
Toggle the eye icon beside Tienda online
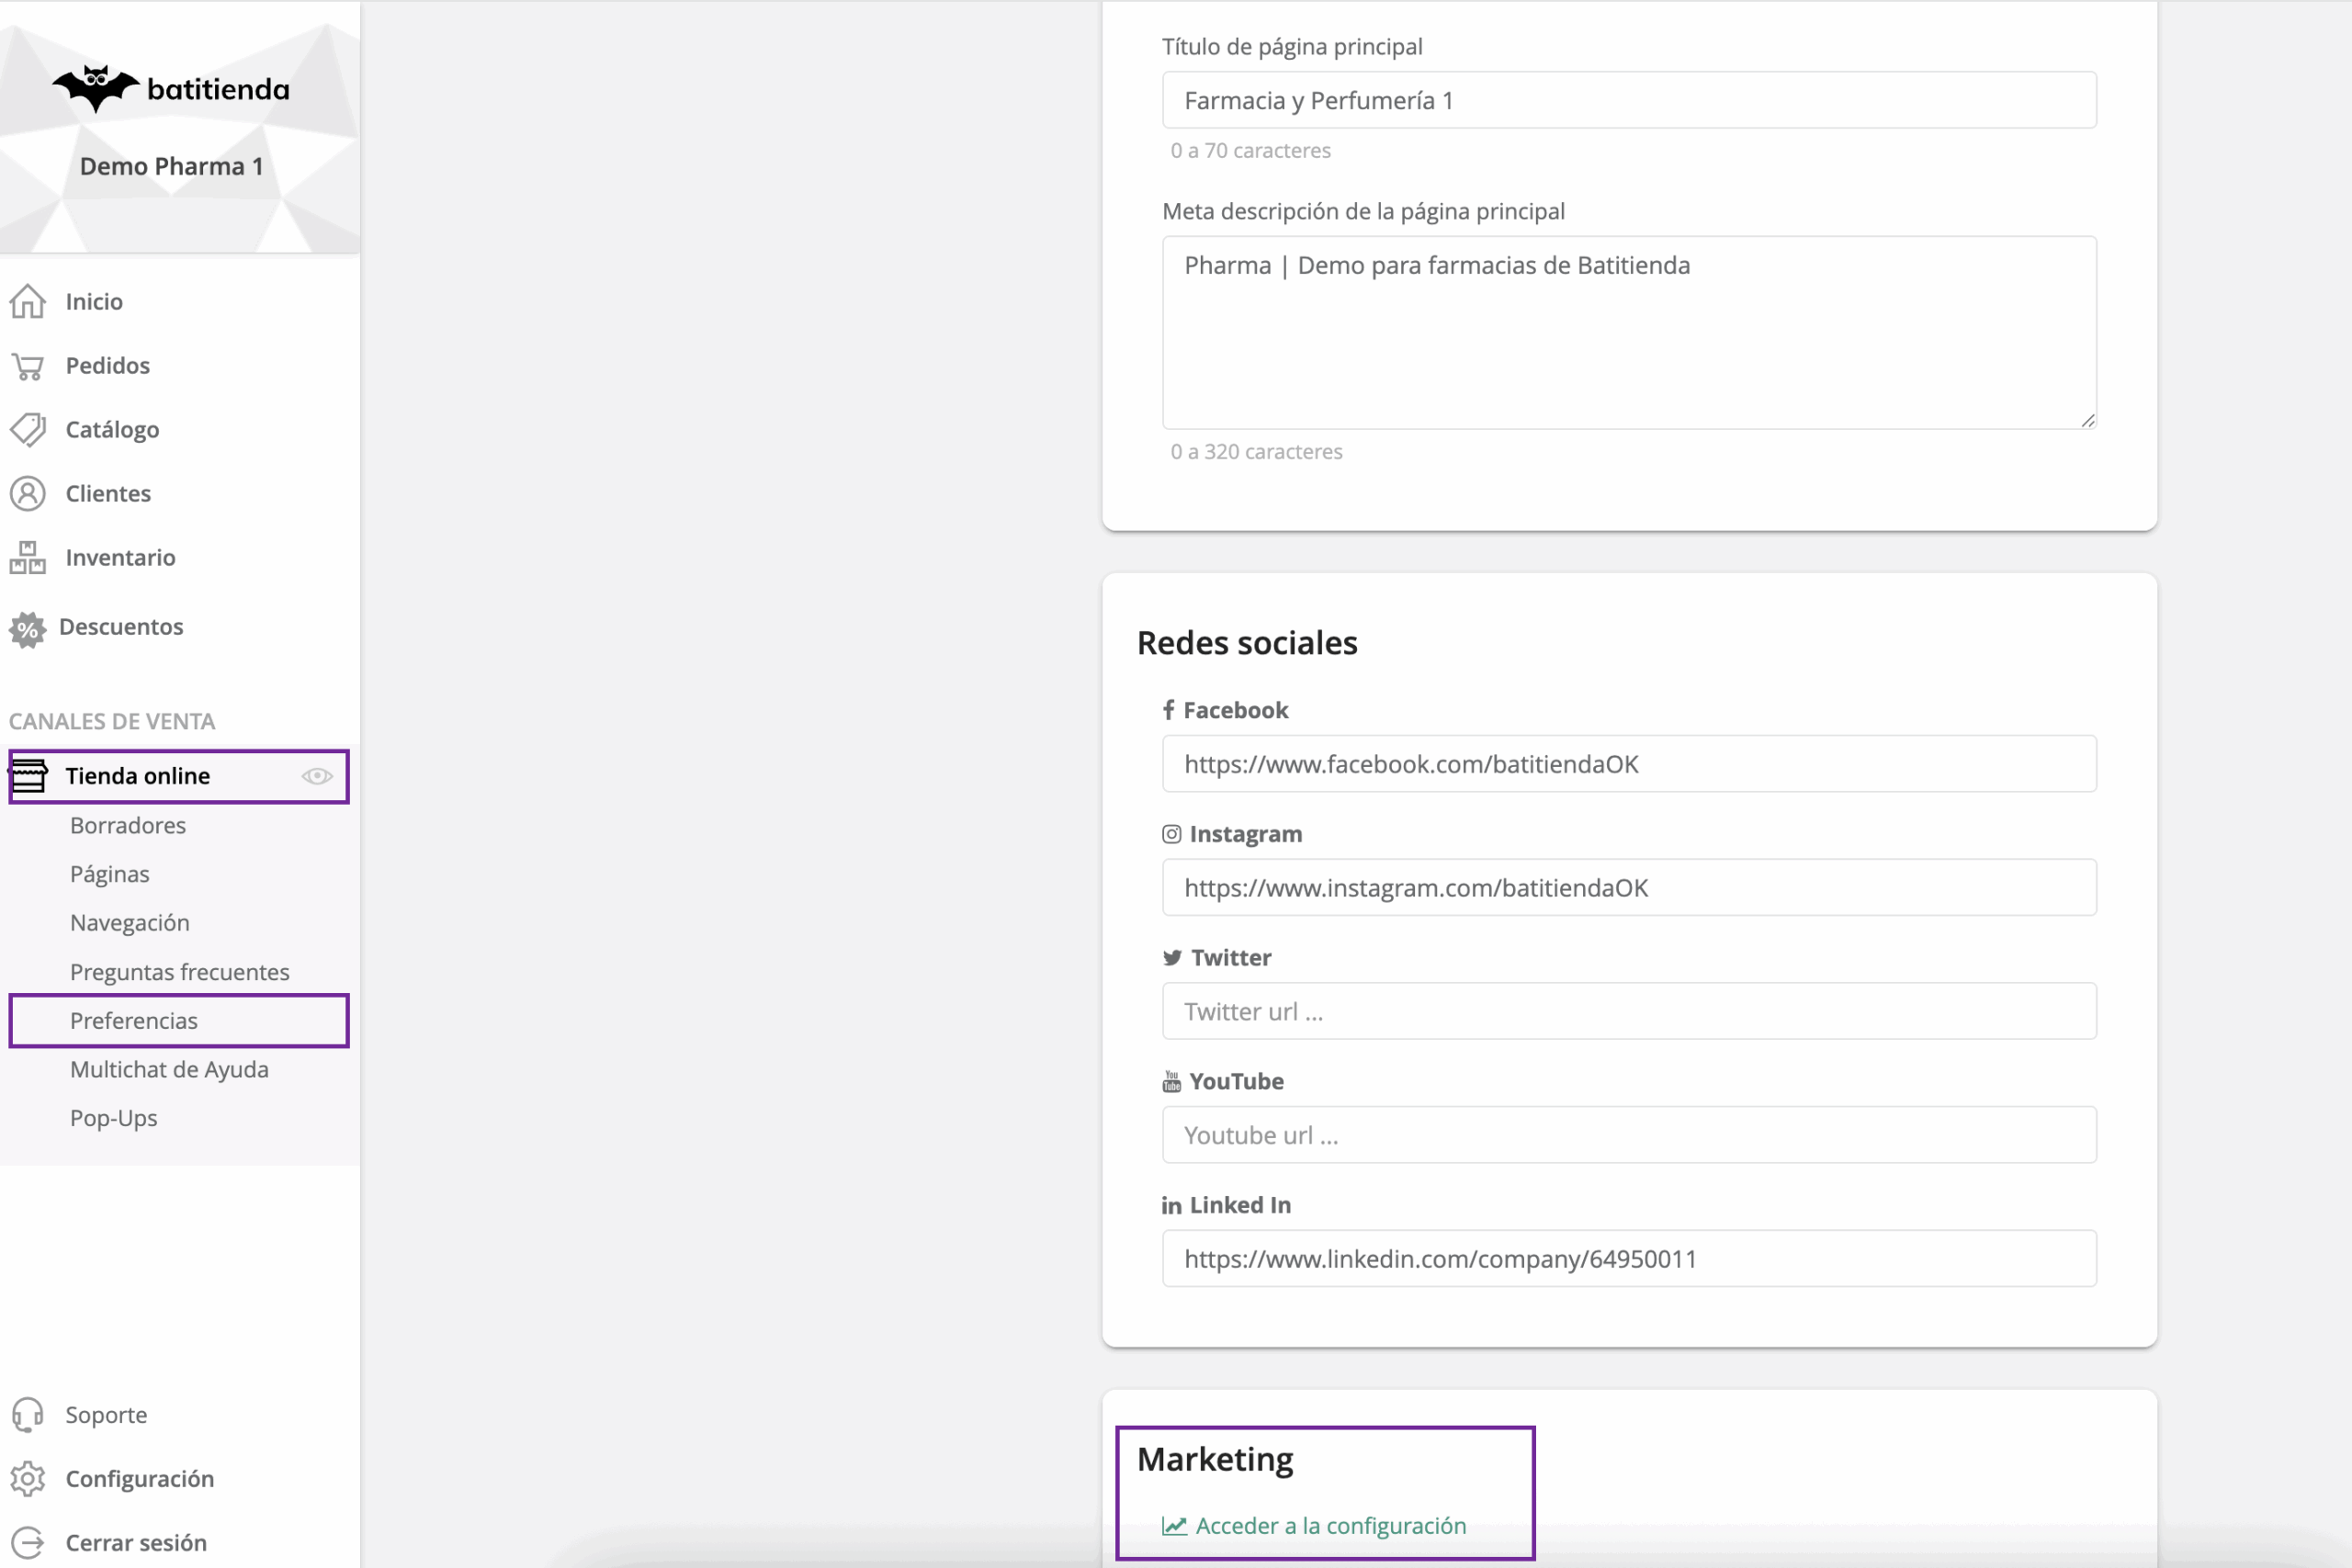(317, 776)
